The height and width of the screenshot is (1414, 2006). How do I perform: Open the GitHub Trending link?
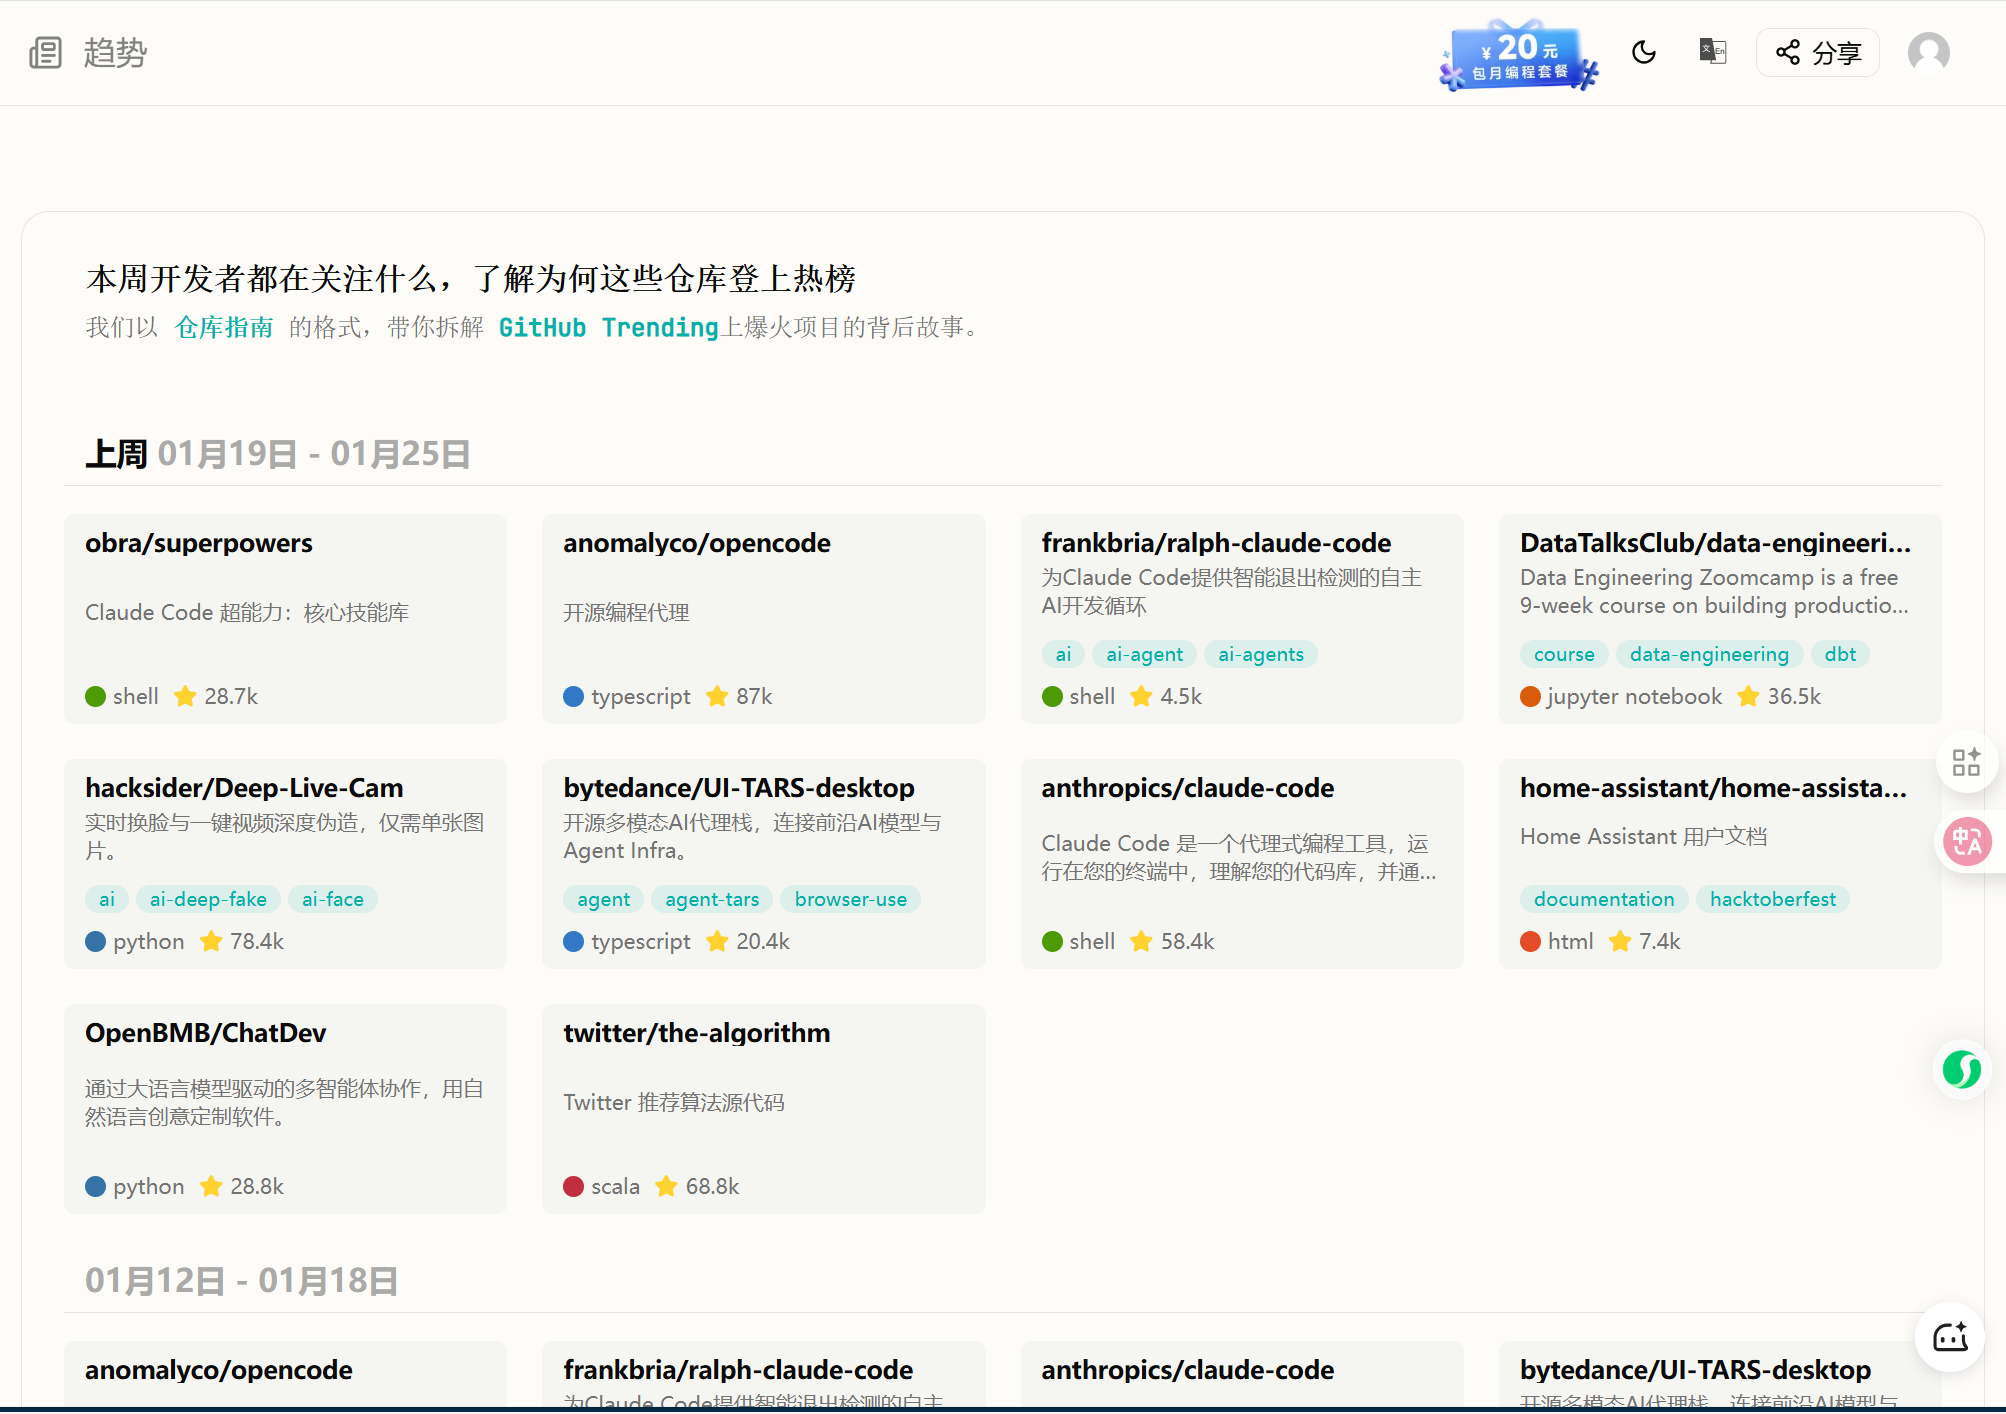608,327
